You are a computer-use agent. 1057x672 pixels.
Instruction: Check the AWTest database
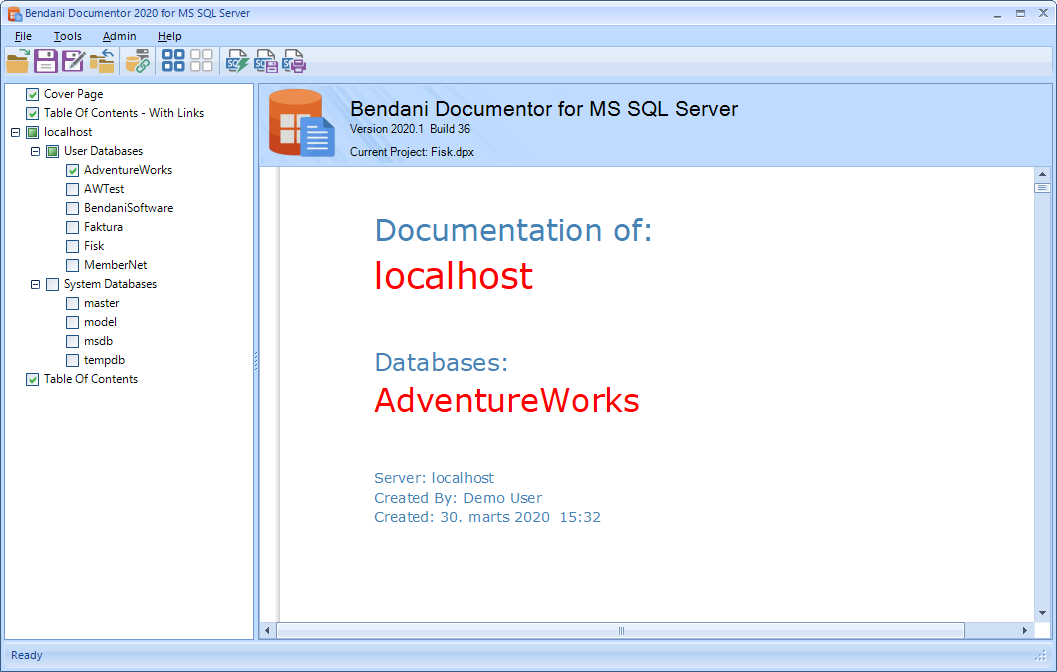coord(73,189)
